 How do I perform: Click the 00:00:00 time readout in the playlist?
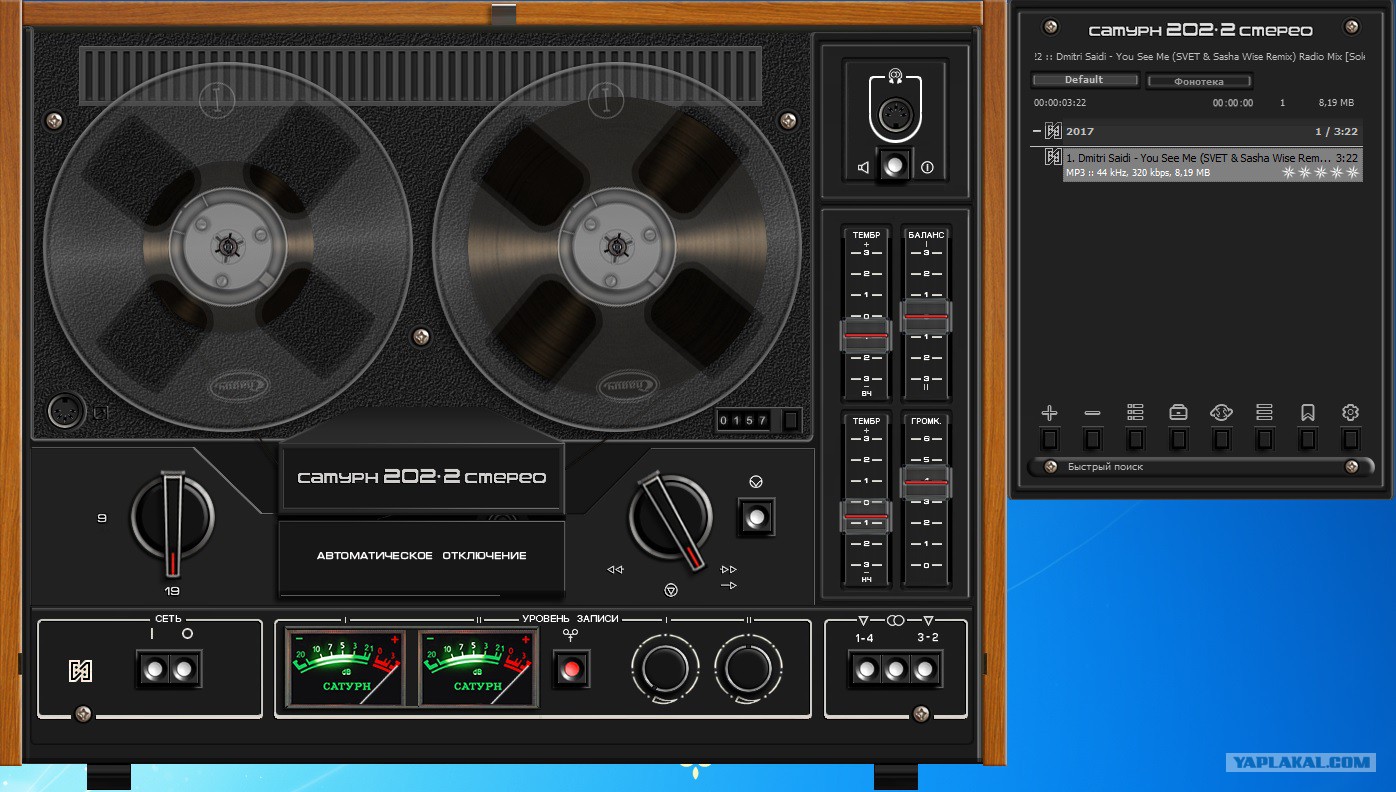pos(1233,103)
